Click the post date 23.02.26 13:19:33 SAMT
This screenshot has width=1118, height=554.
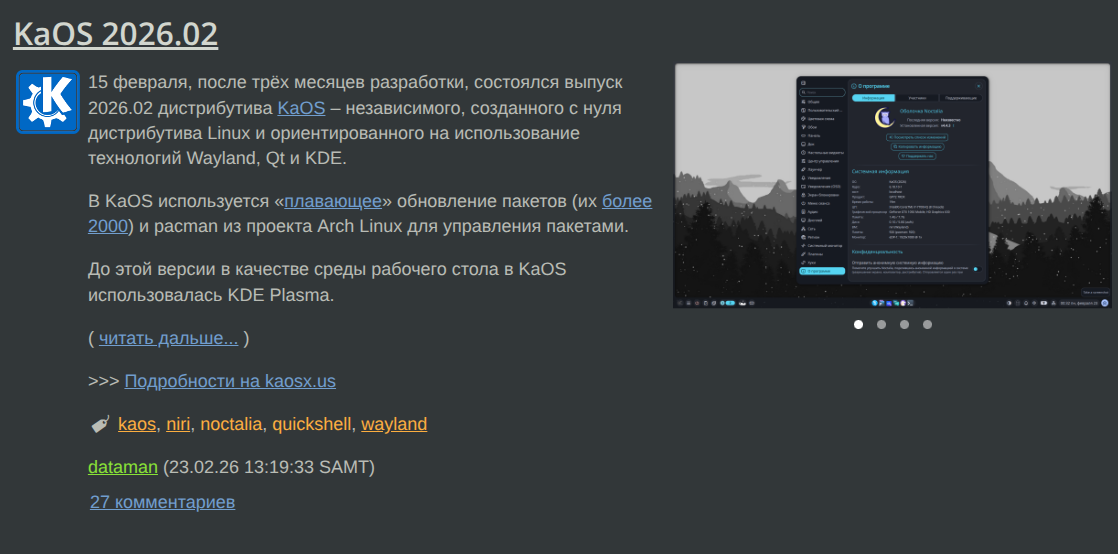click(269, 467)
